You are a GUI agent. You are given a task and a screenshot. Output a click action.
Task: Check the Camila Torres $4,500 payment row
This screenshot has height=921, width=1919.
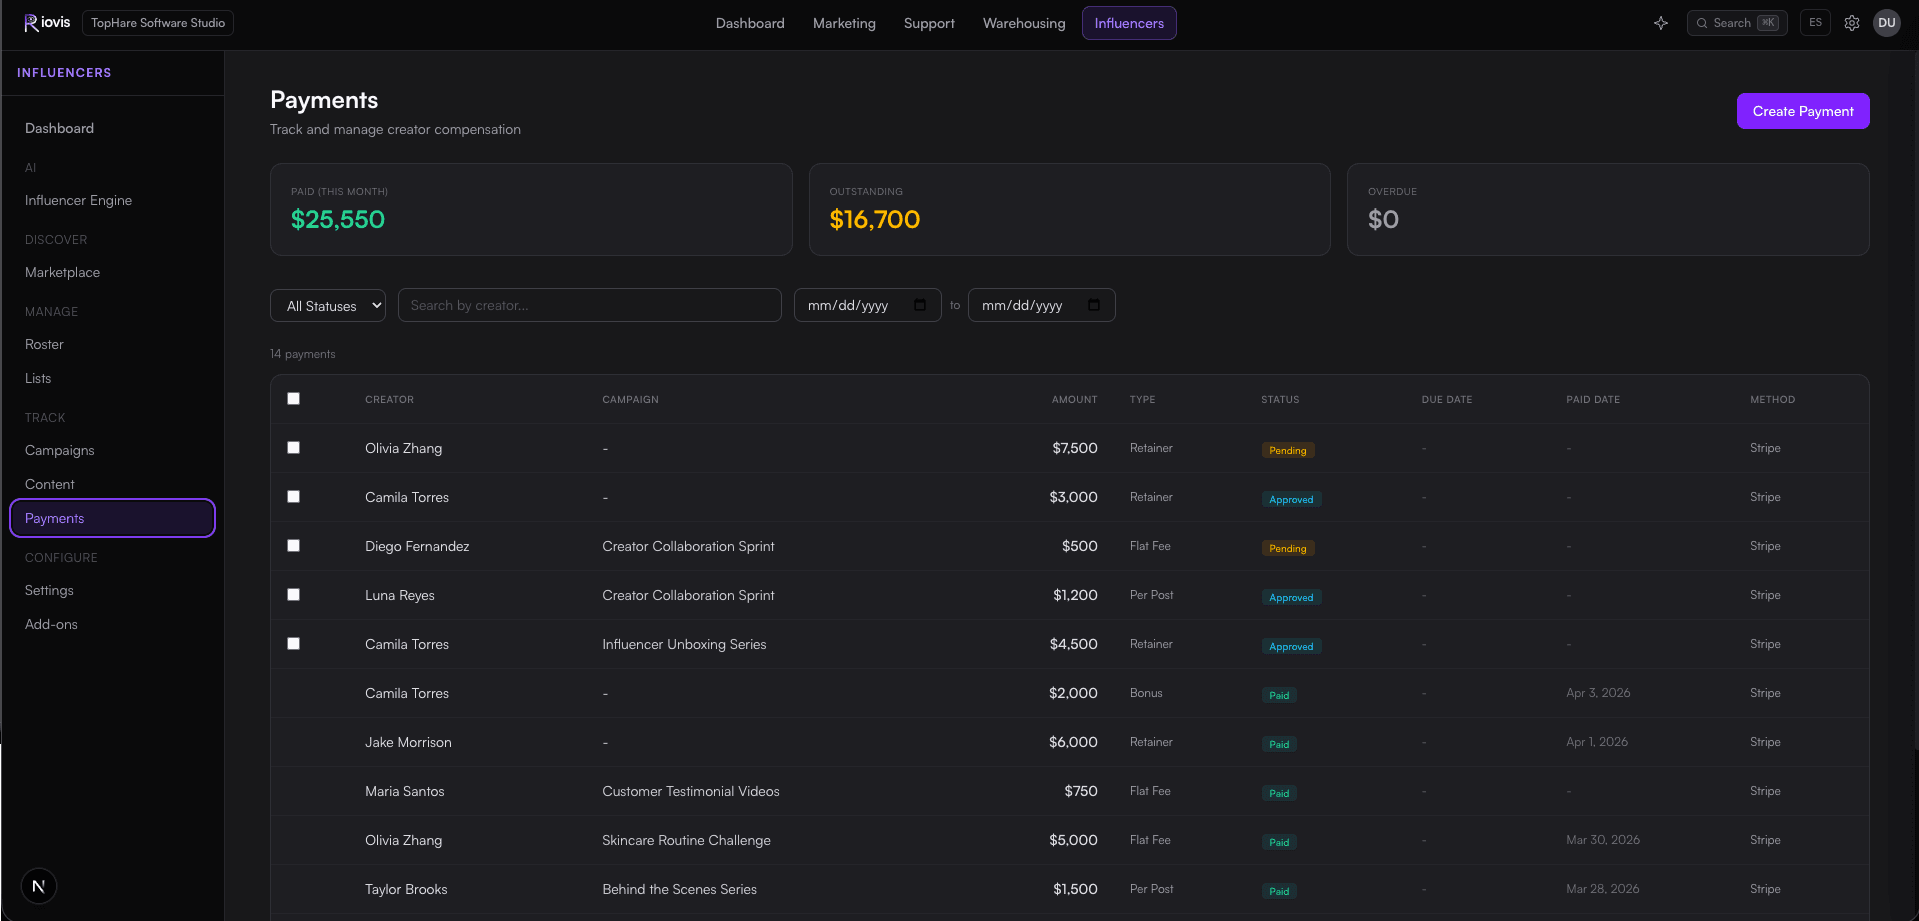pos(293,643)
